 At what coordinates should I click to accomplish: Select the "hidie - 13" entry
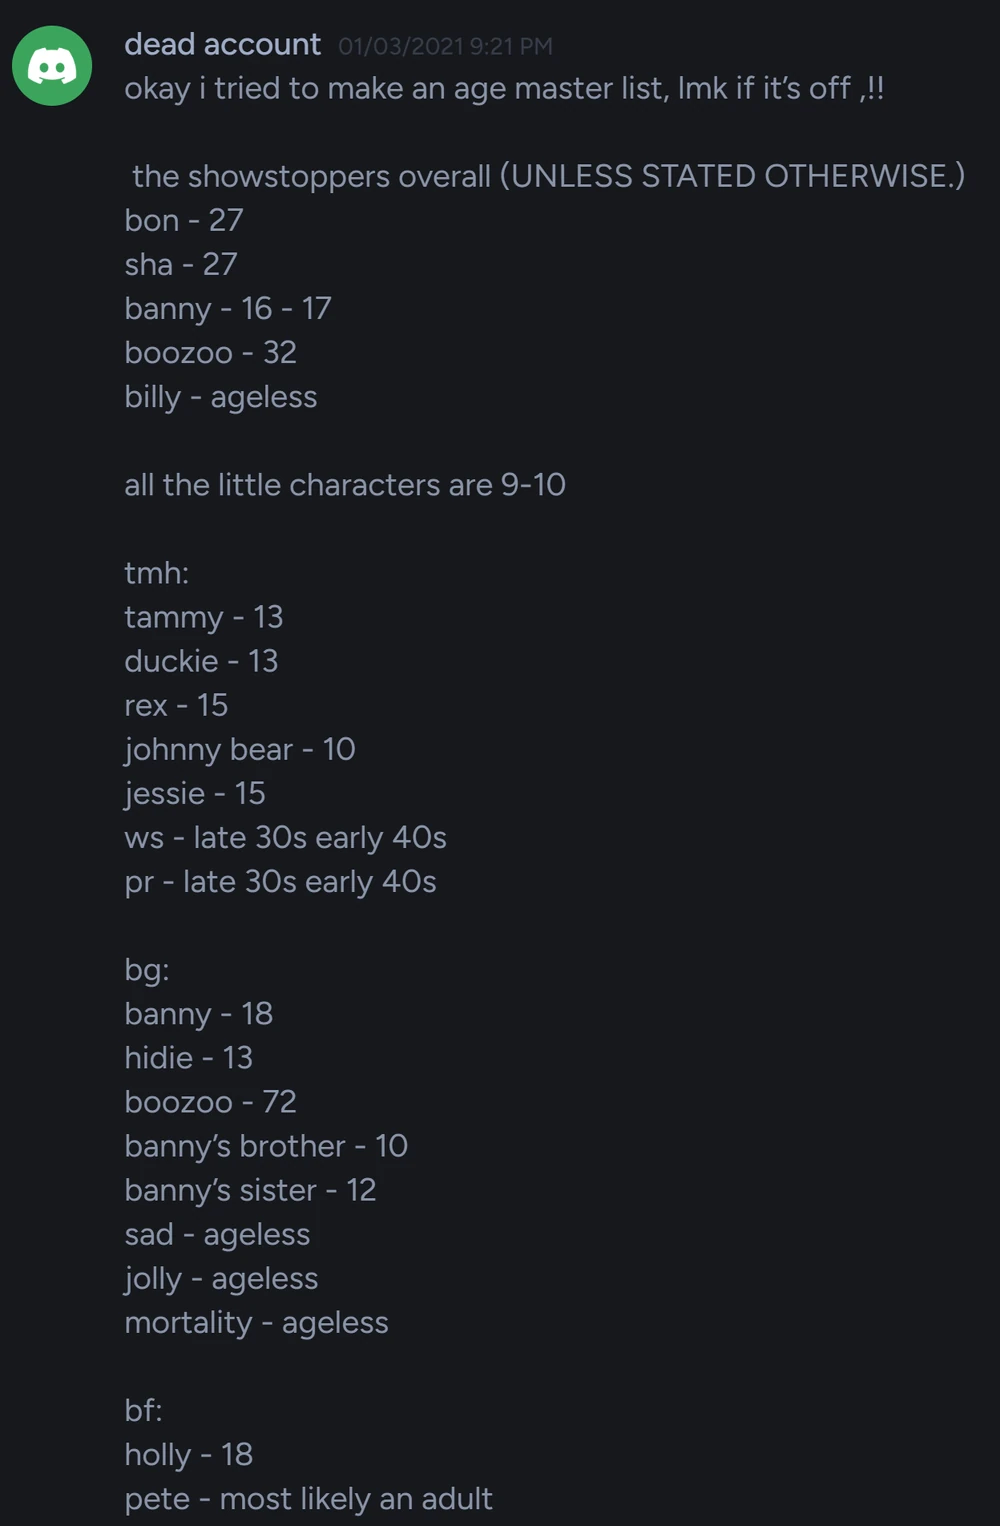click(x=188, y=1058)
